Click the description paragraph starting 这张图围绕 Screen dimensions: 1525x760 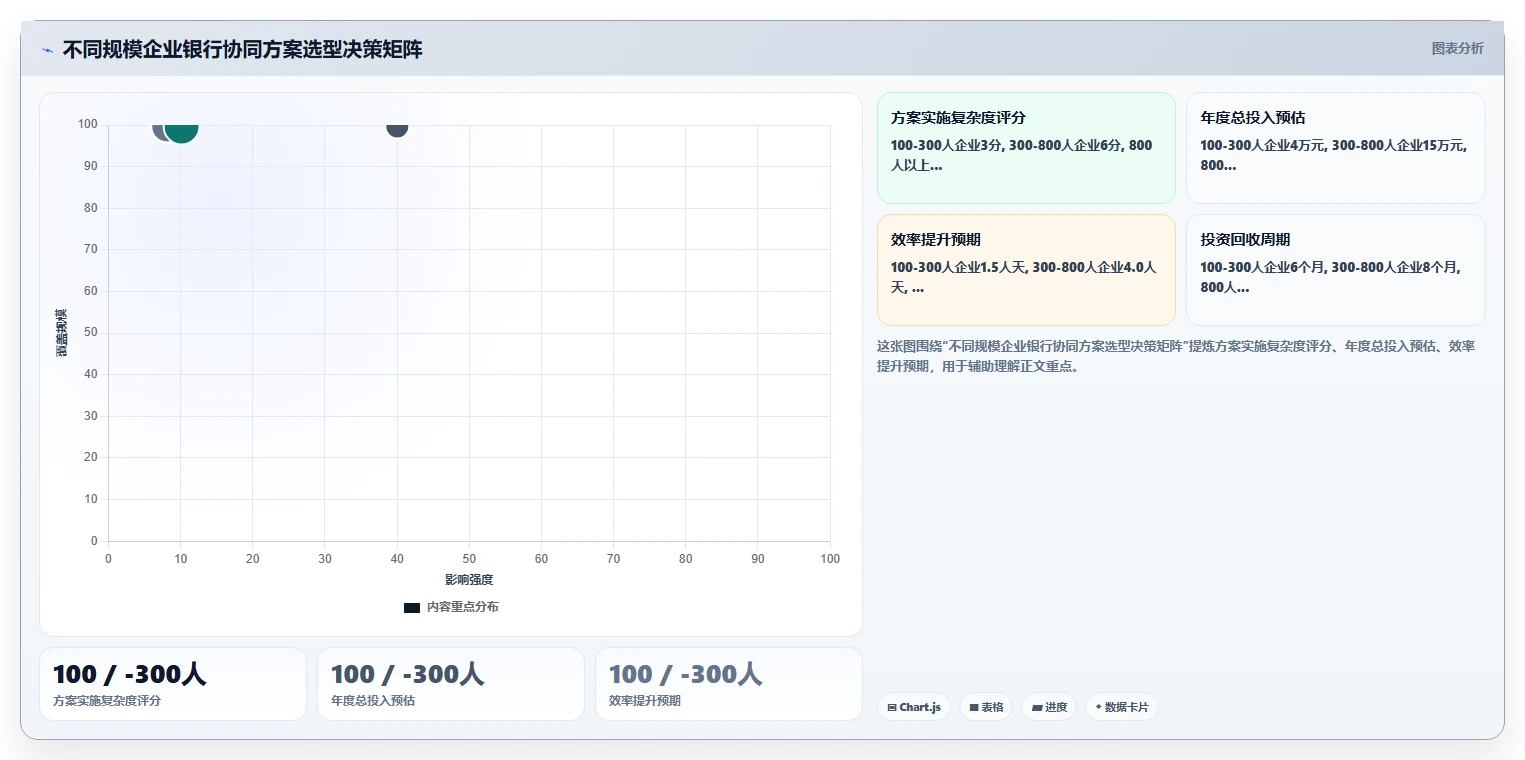tap(1176, 356)
